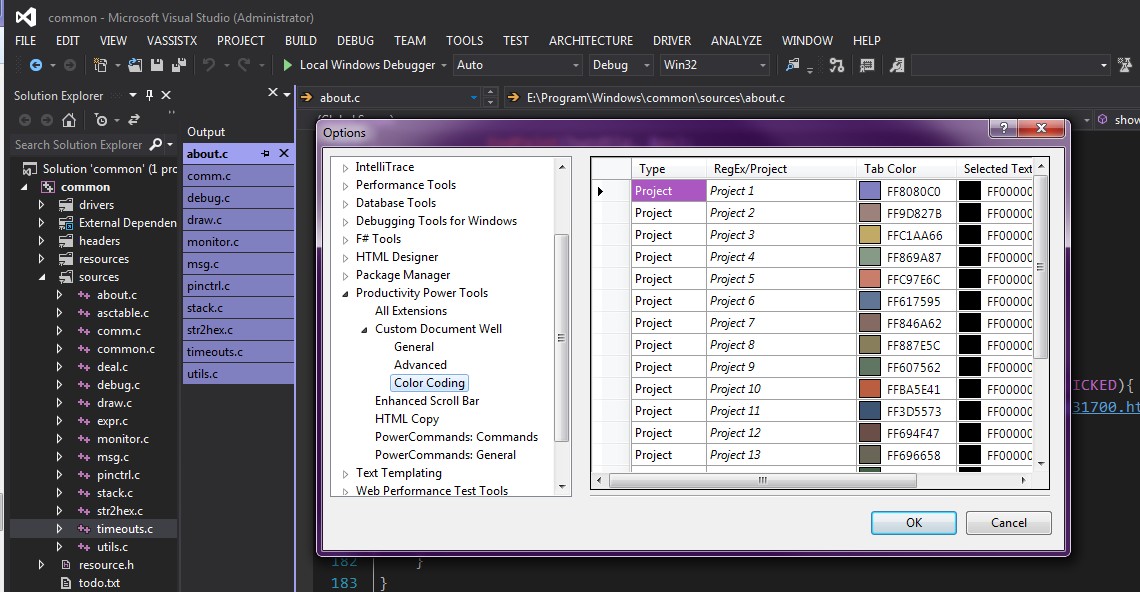Click the Find in Files toolbar icon
This screenshot has height=592, width=1140.
[792, 65]
